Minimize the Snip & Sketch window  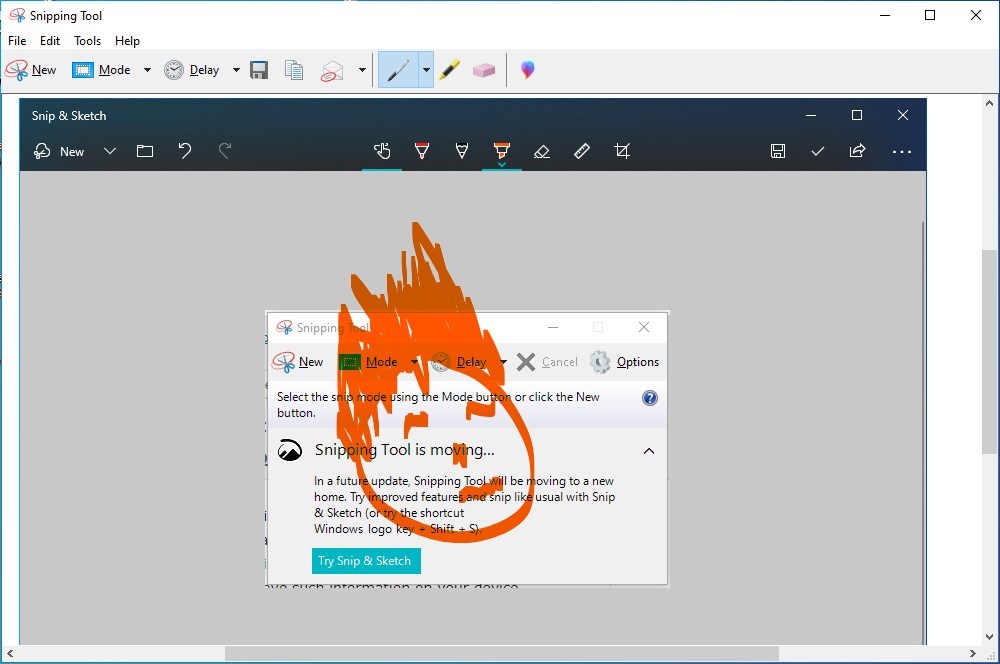tap(811, 115)
